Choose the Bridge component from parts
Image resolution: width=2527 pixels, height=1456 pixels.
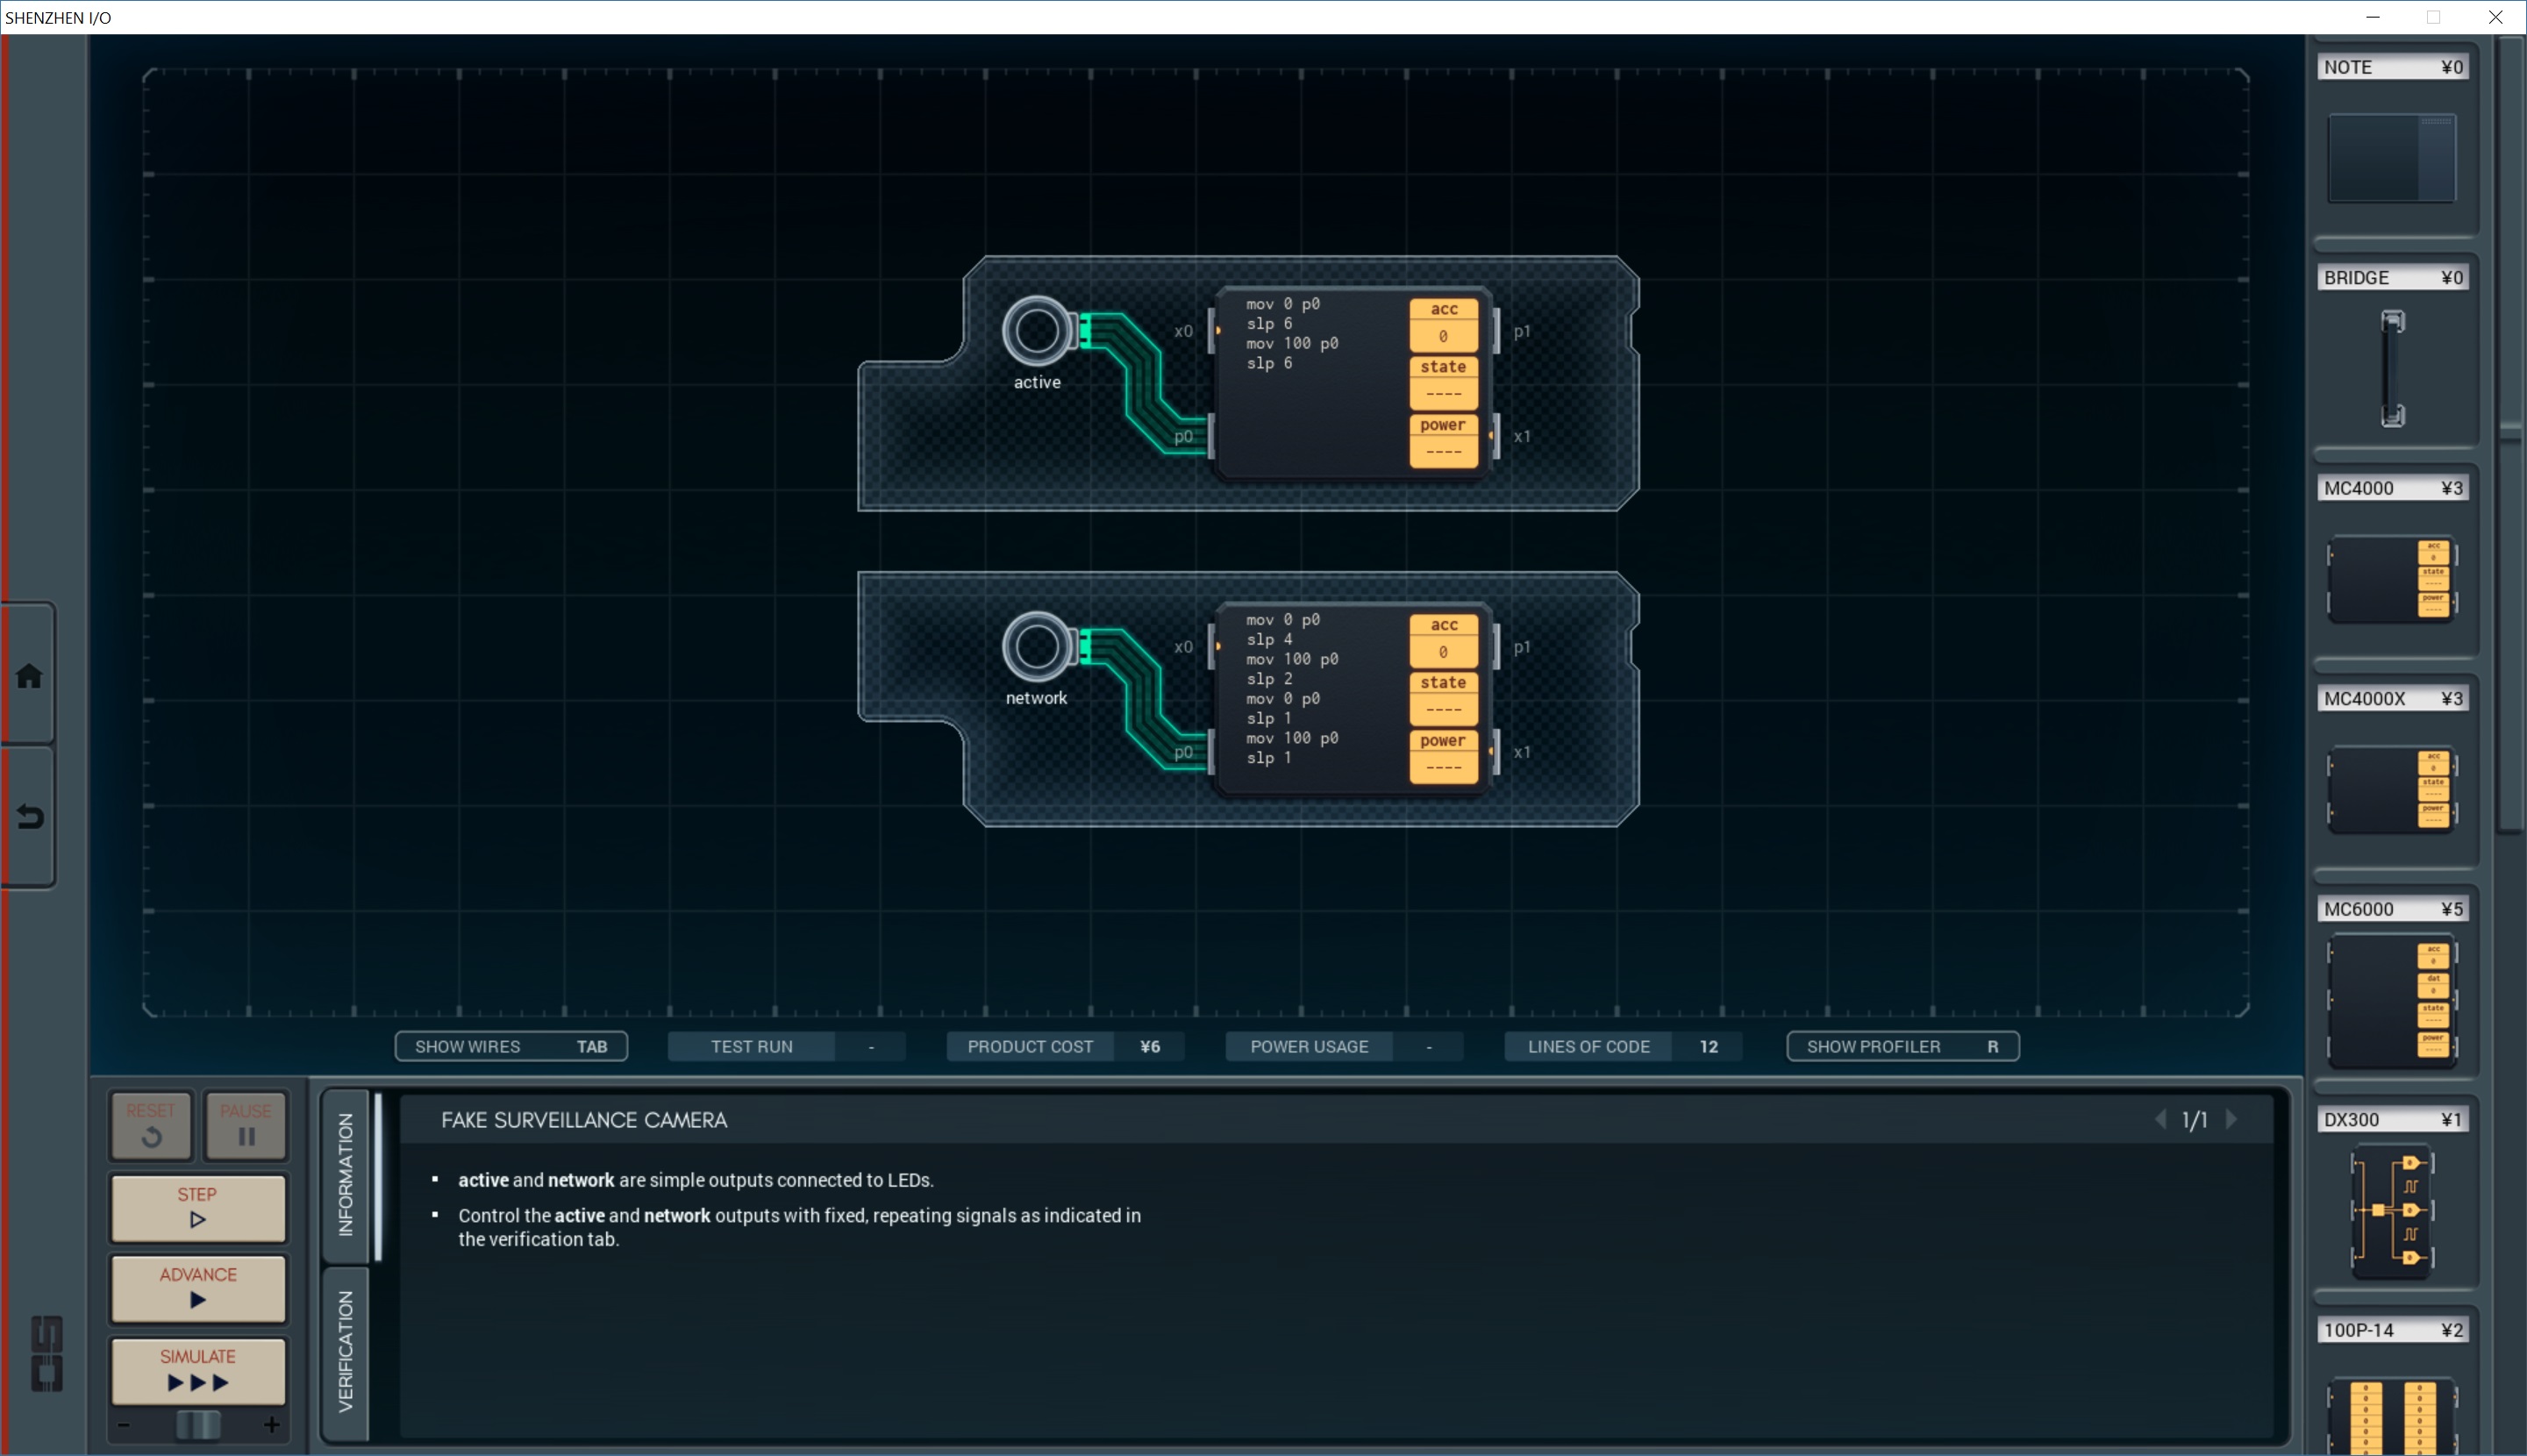point(2391,368)
